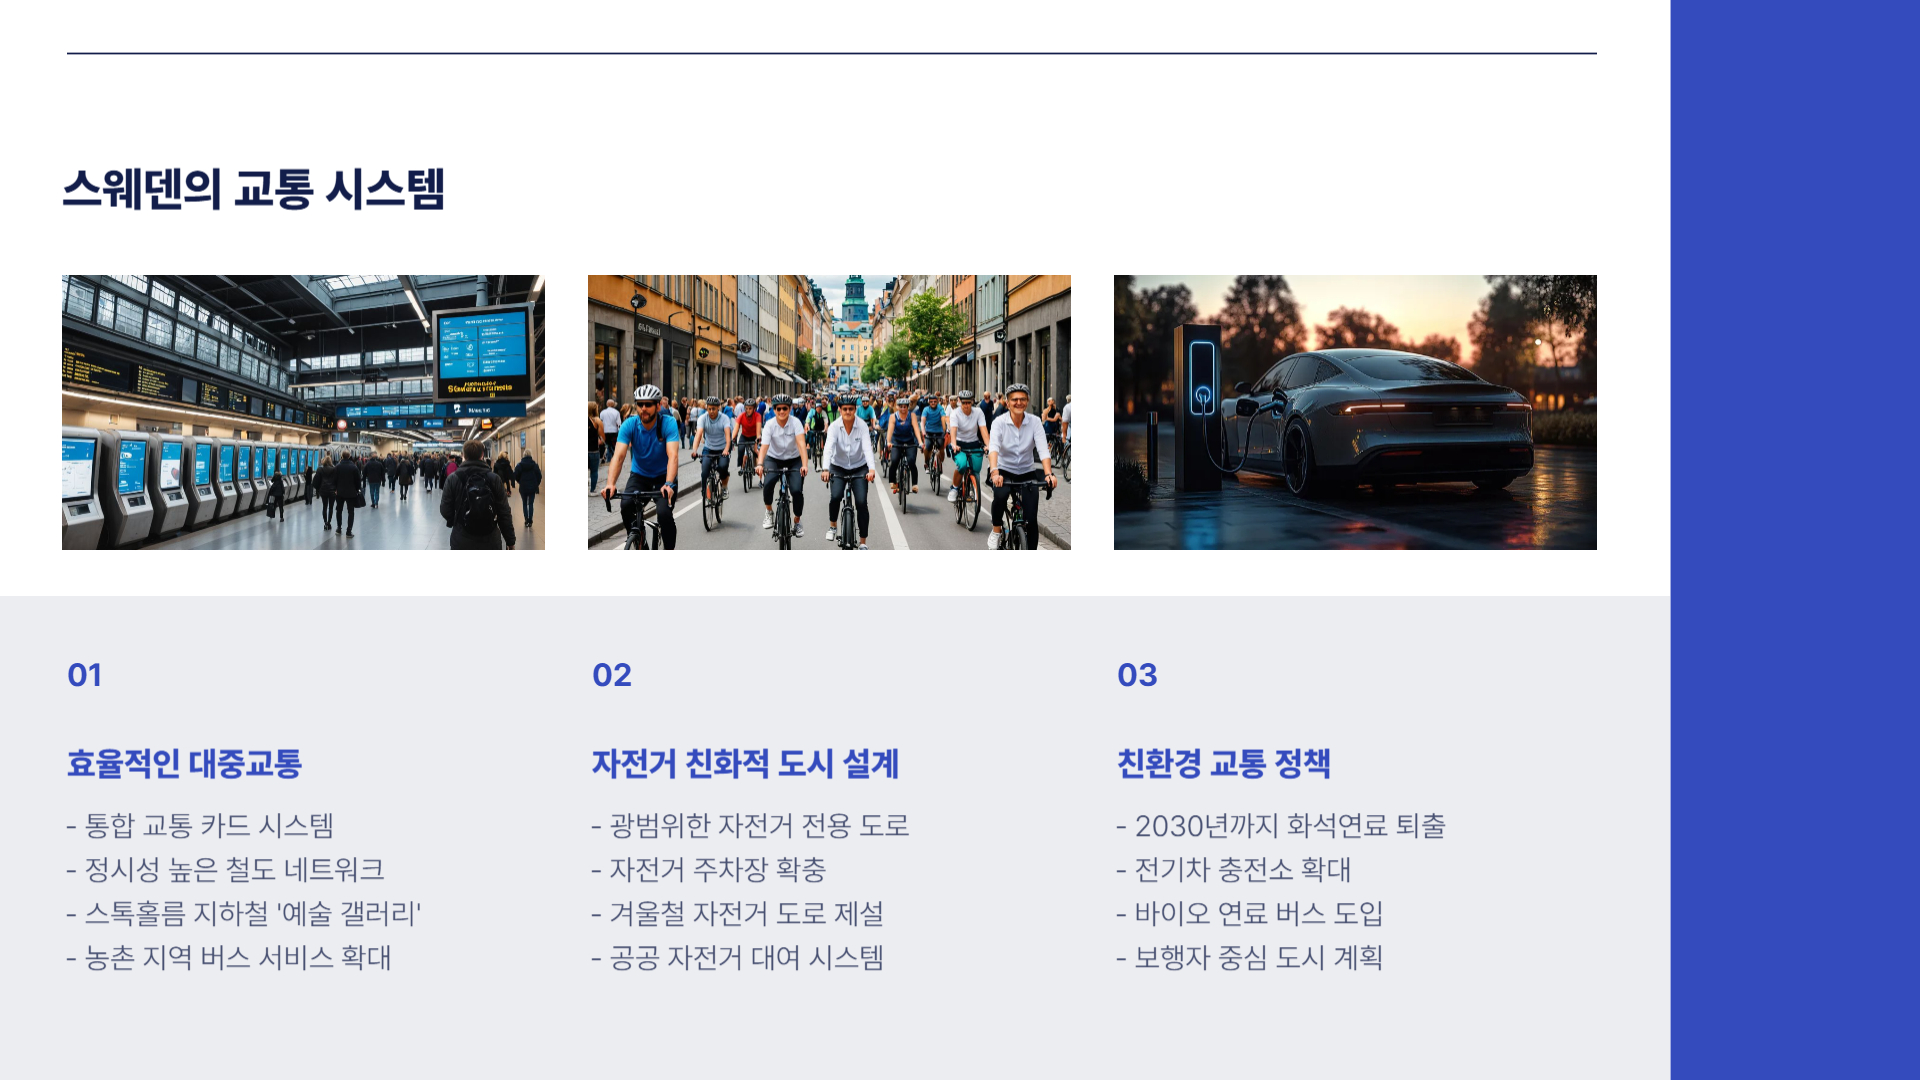The height and width of the screenshot is (1080, 1920).
Task: Select the heading 자전거 친화적 도시 설계
Action: point(745,764)
